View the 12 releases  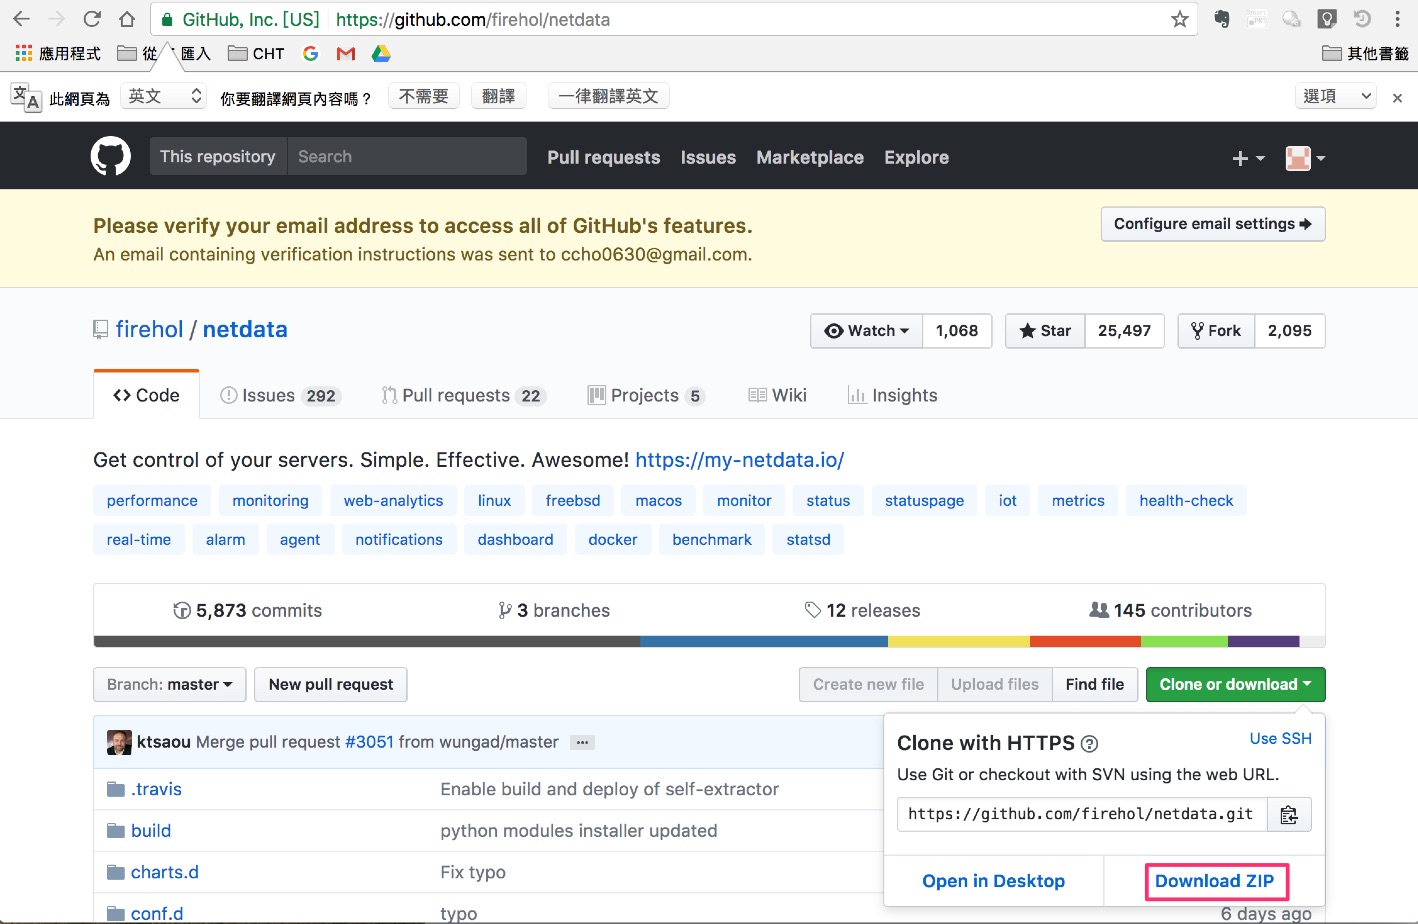pos(862,611)
